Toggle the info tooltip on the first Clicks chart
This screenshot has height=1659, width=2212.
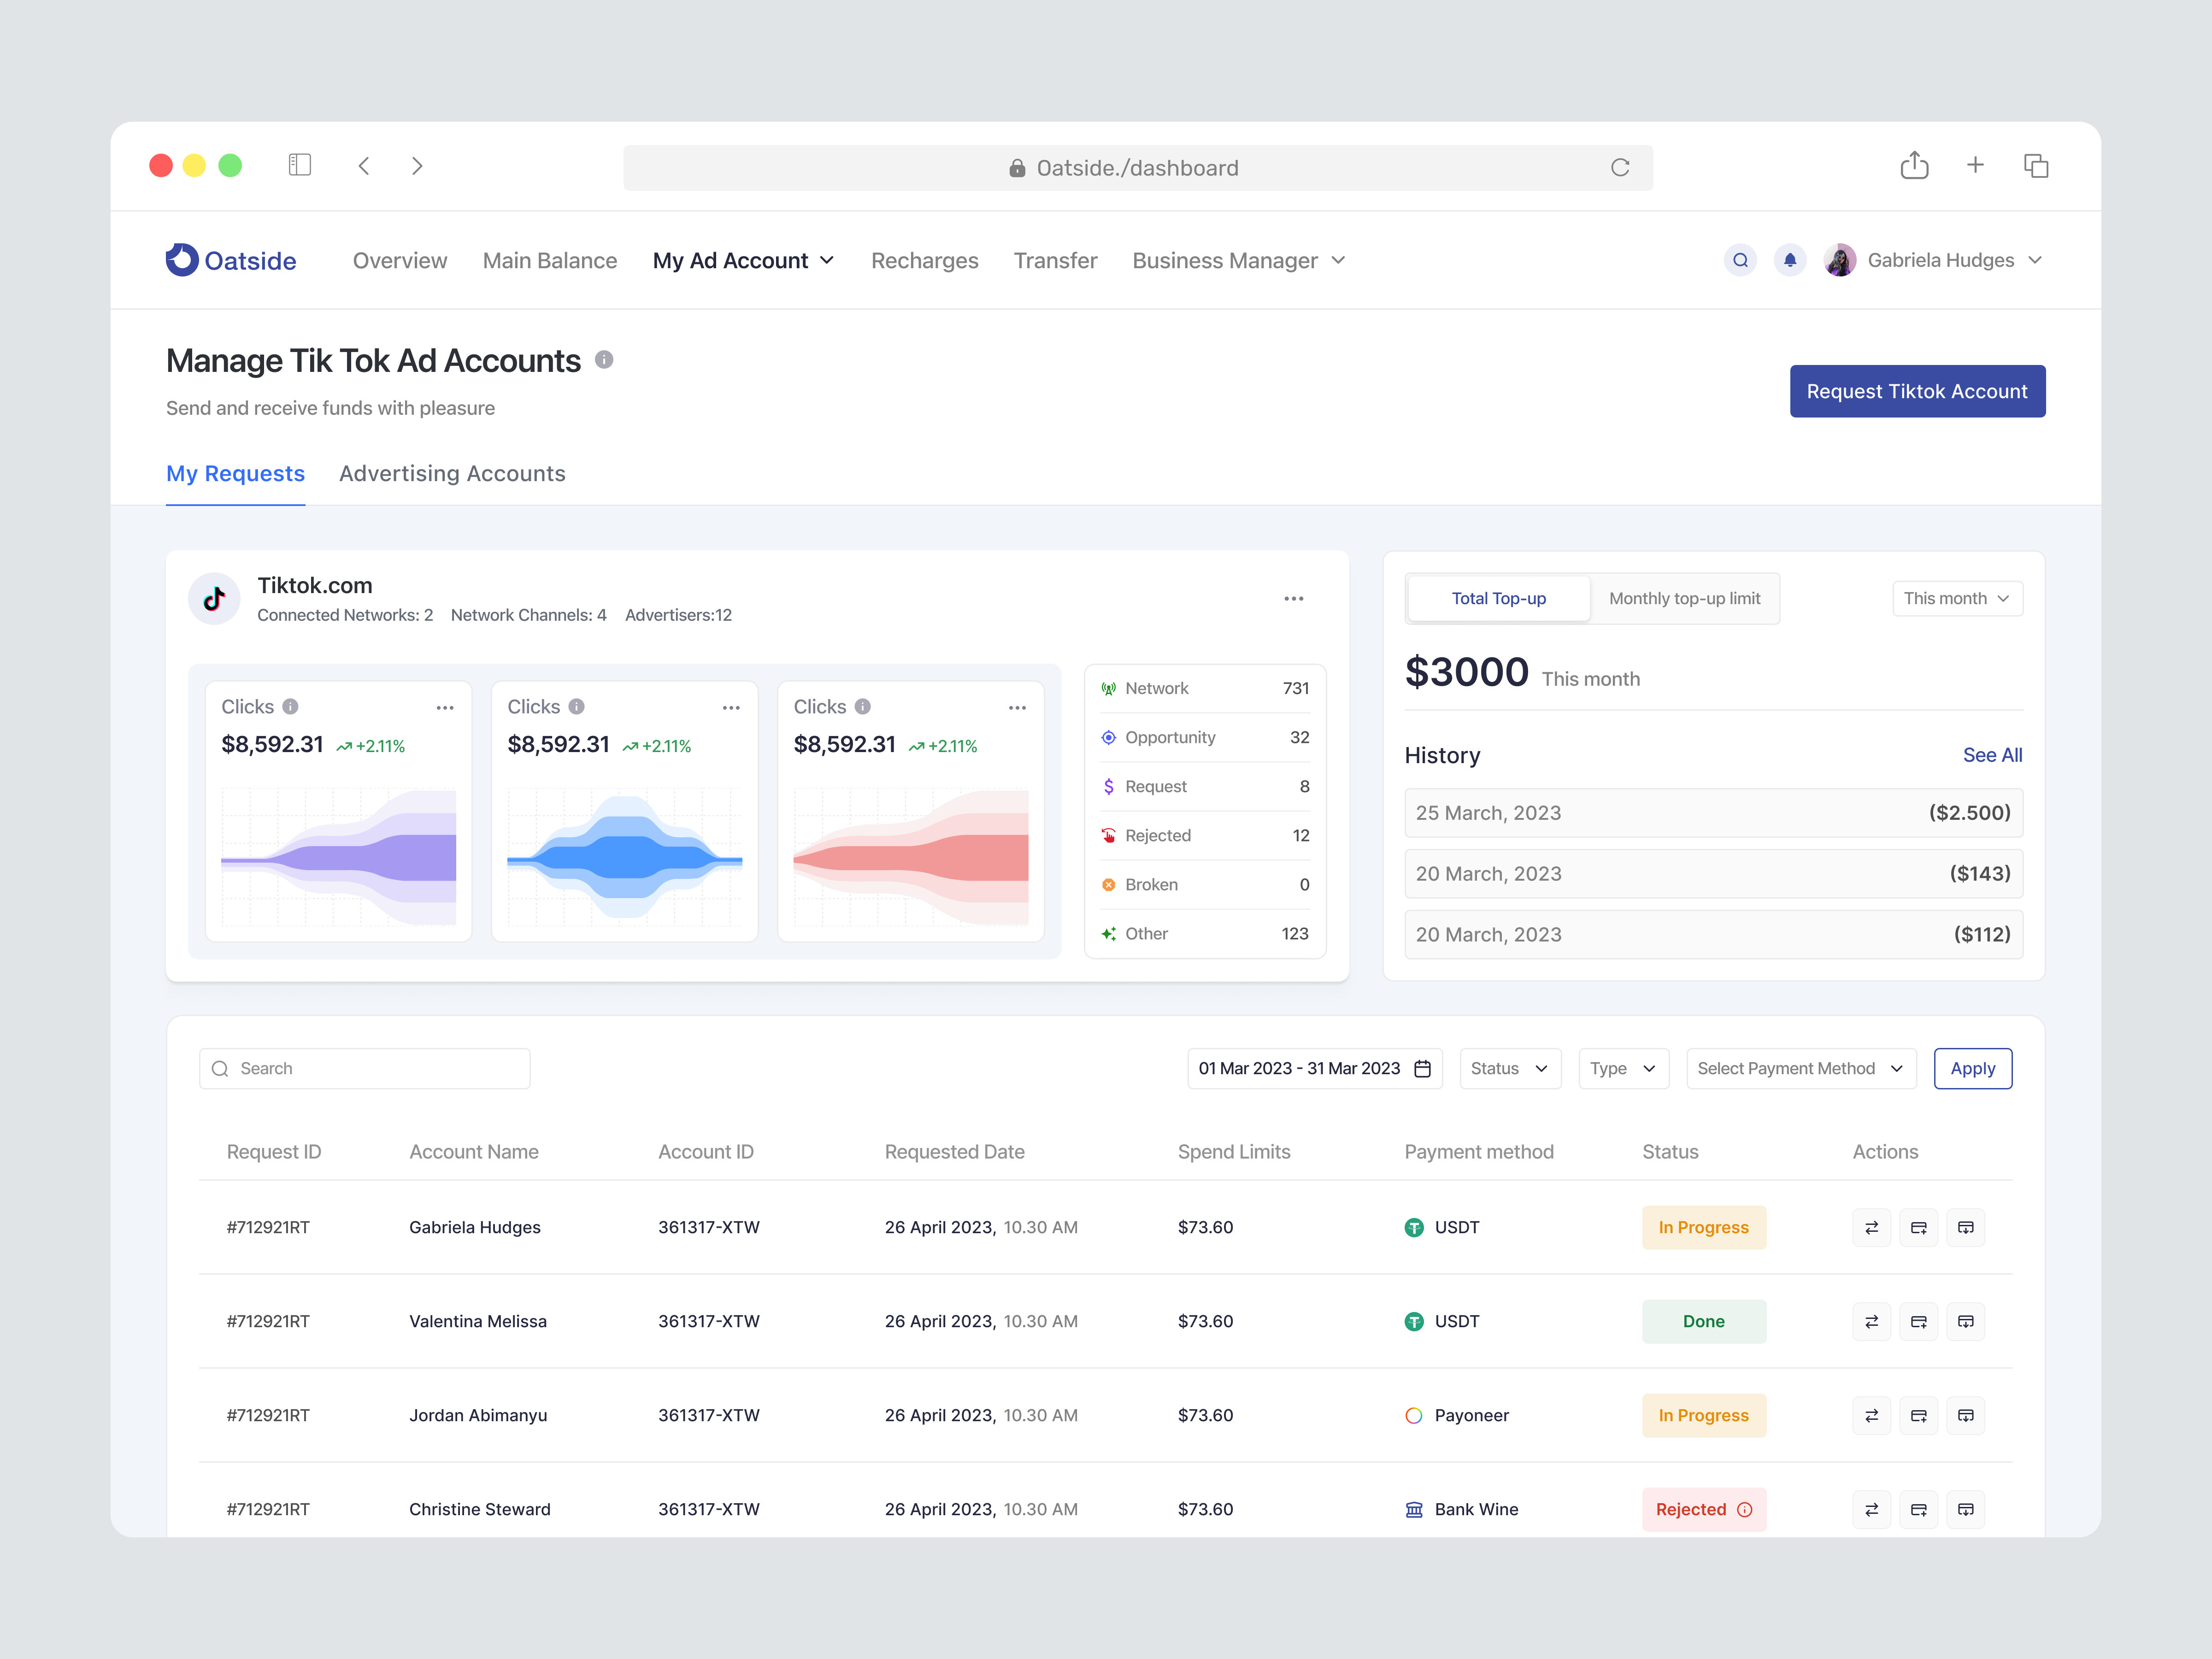291,706
